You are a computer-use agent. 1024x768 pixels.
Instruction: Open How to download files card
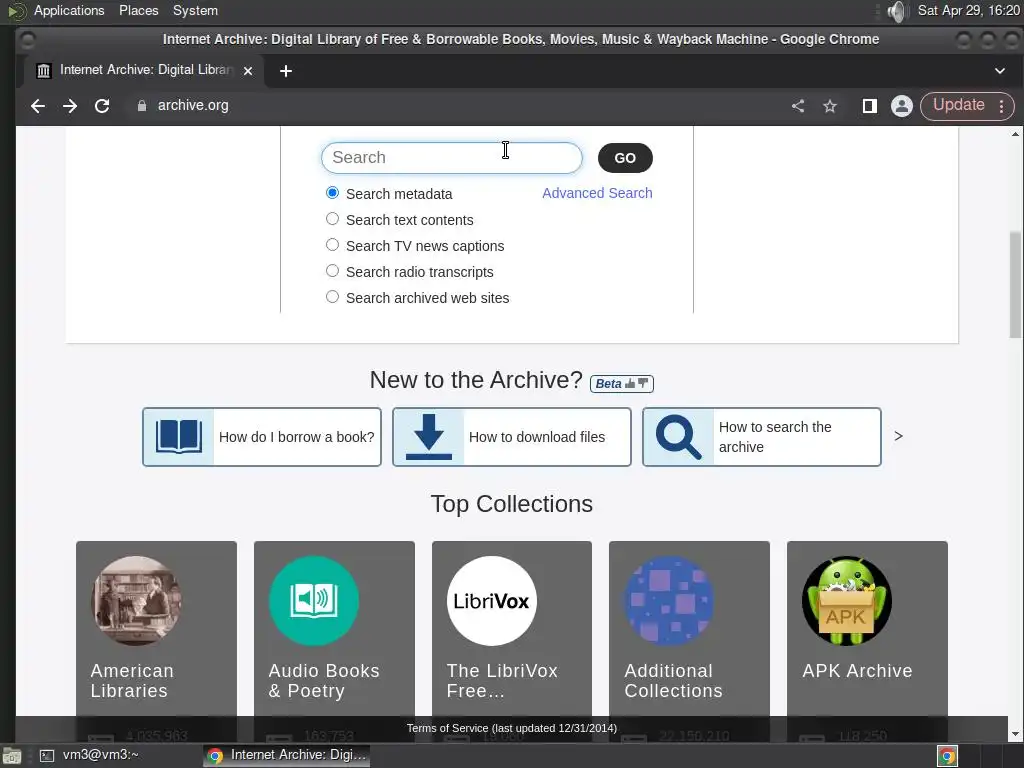512,437
